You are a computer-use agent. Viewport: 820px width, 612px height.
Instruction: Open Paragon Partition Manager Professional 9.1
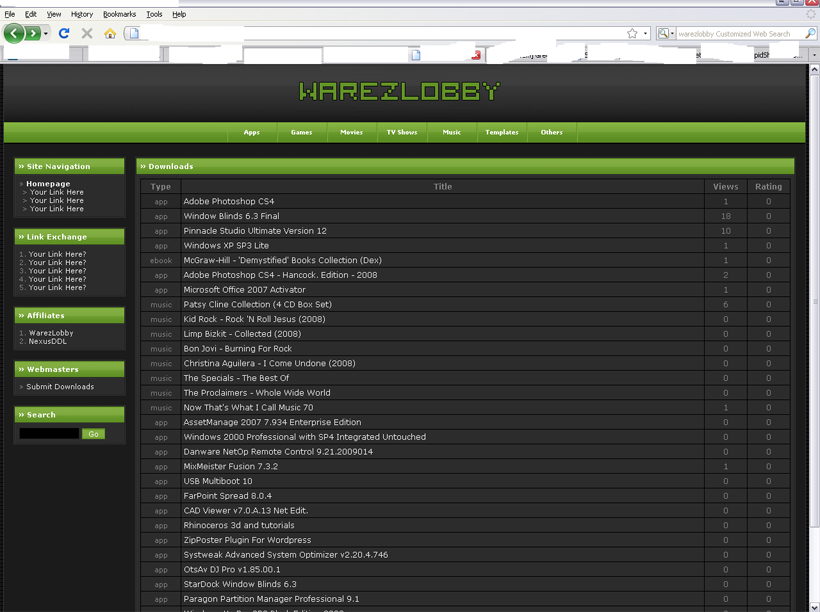271,599
